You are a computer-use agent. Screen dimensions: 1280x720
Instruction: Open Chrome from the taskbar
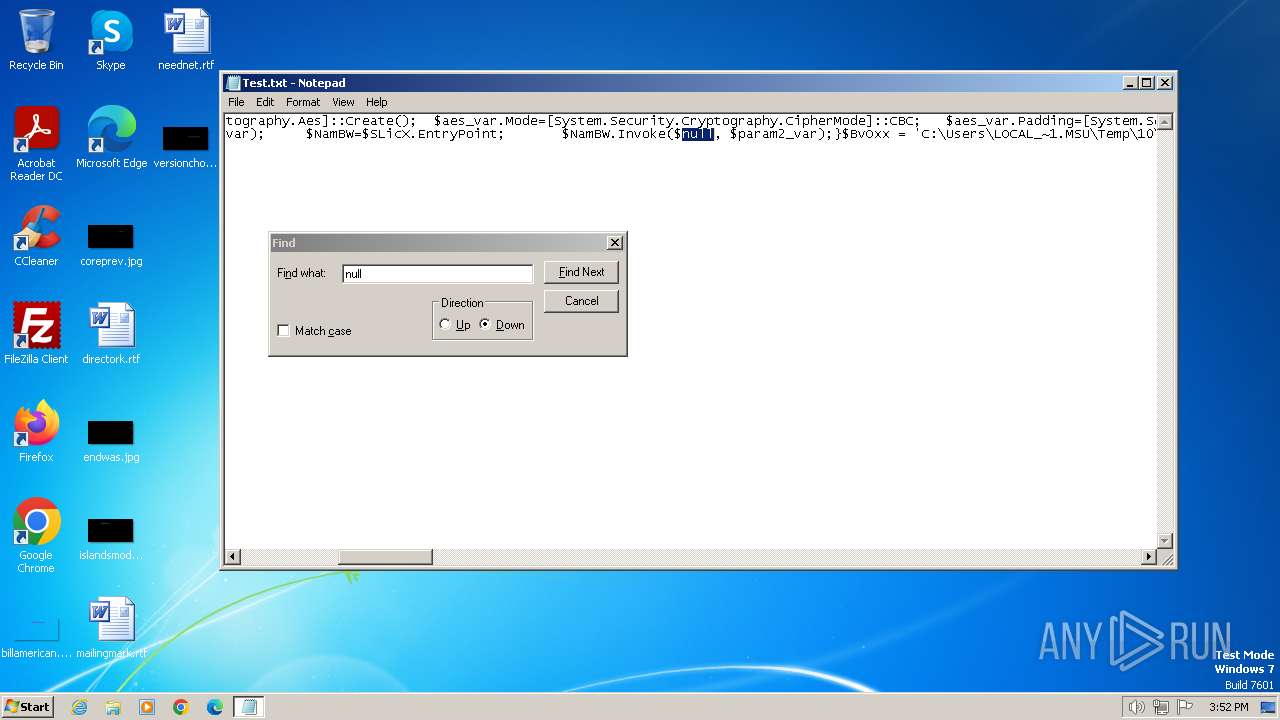tap(181, 707)
